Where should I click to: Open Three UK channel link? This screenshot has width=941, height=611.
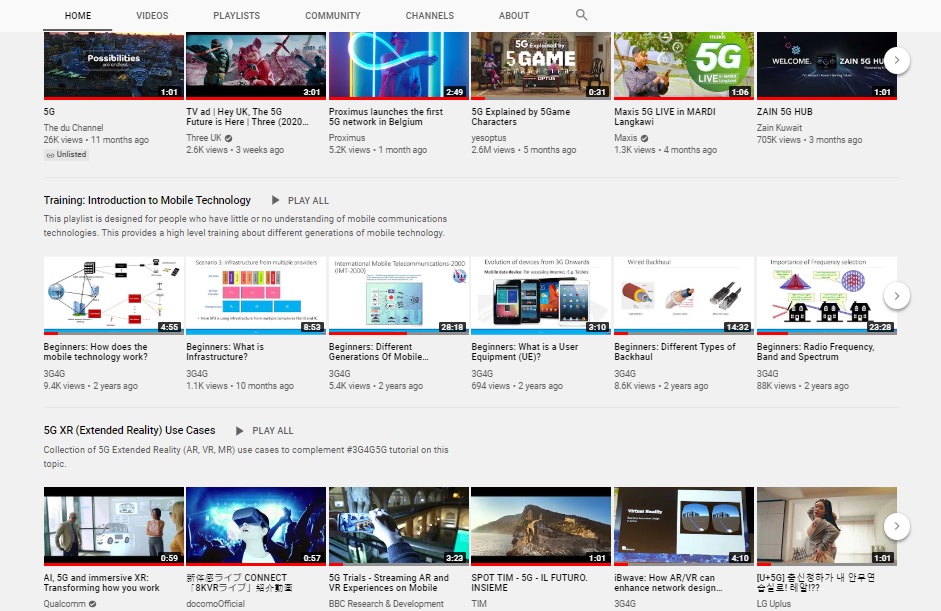pos(203,138)
